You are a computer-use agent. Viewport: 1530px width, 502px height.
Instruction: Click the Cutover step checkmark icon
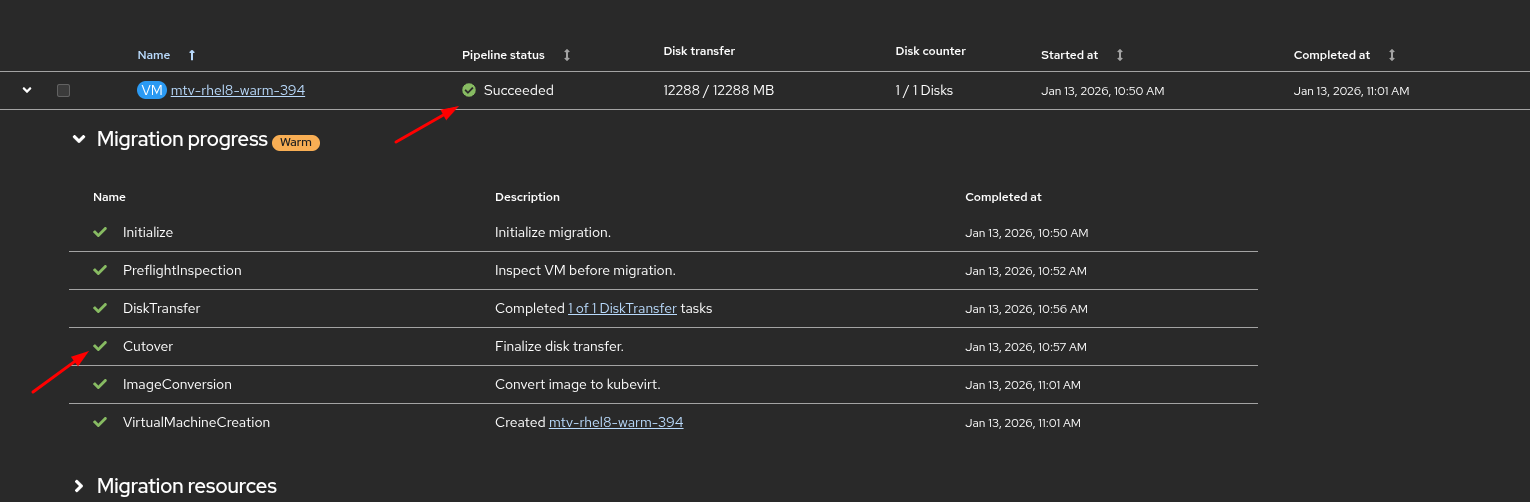(100, 346)
